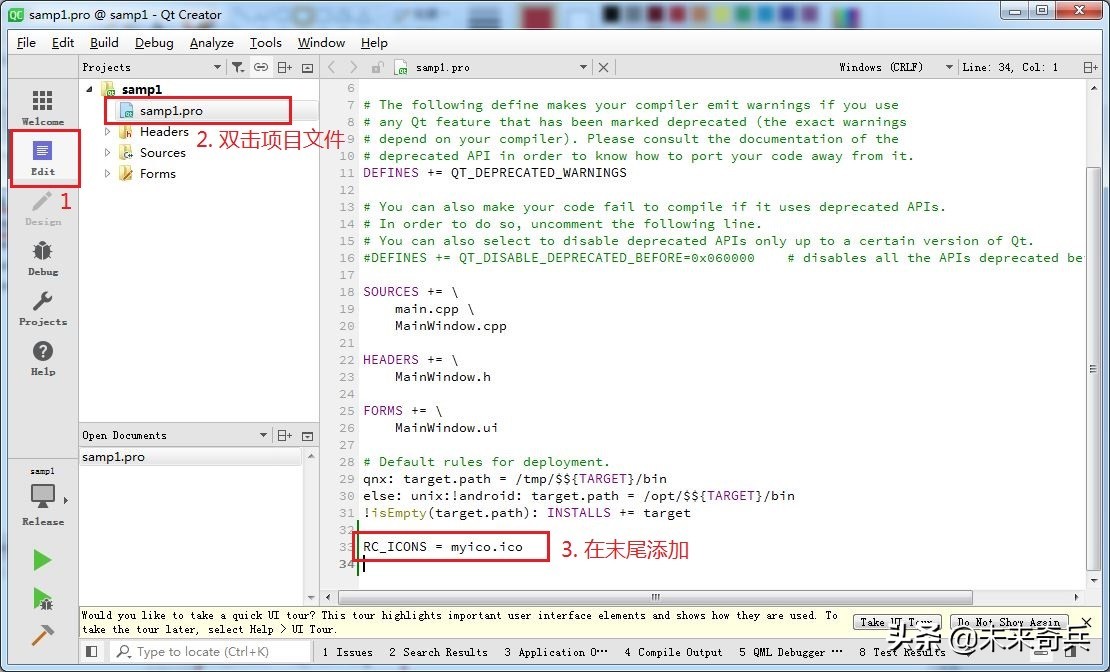Click Do Not Show Again button
1110x672 pixels.
point(1008,622)
